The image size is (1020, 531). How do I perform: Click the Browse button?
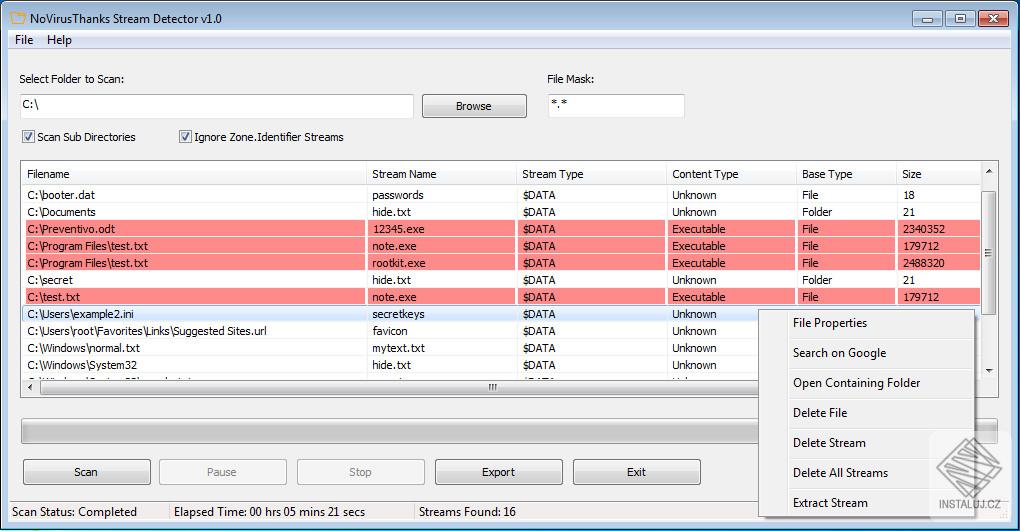(474, 106)
